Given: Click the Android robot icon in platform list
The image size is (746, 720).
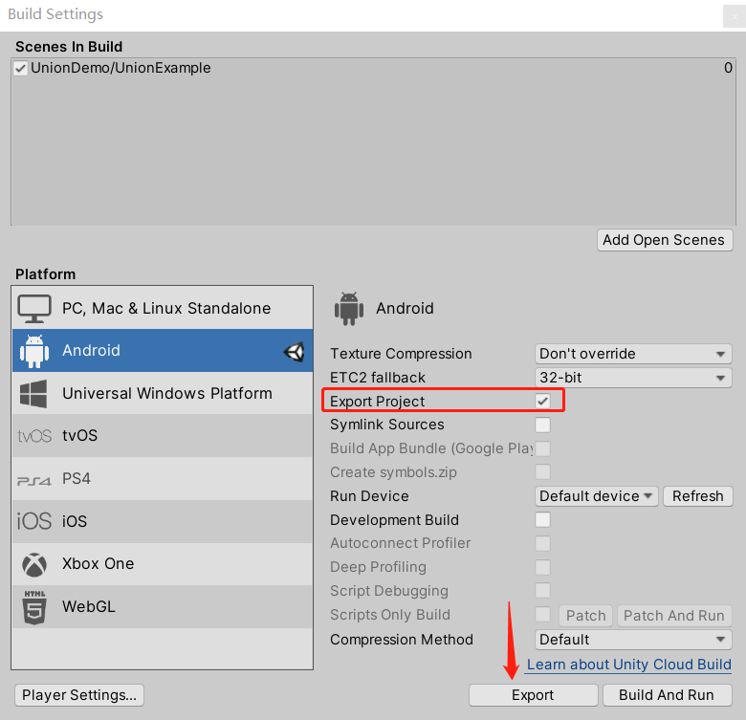Looking at the screenshot, I should [34, 351].
